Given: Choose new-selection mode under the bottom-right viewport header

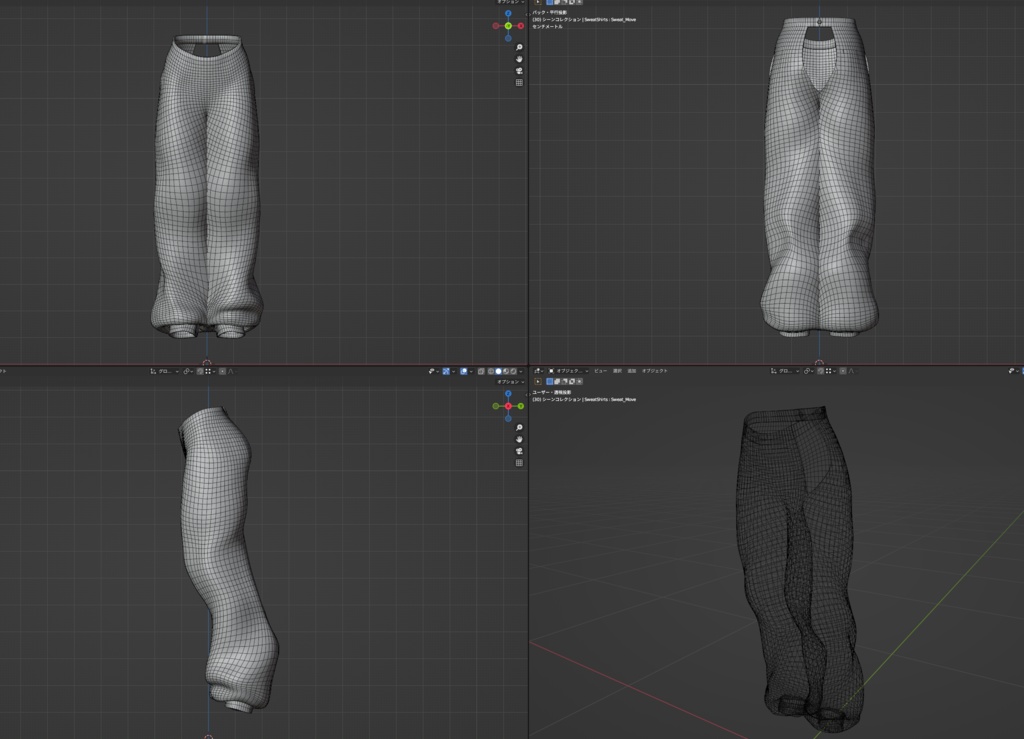Looking at the screenshot, I should [x=549, y=381].
